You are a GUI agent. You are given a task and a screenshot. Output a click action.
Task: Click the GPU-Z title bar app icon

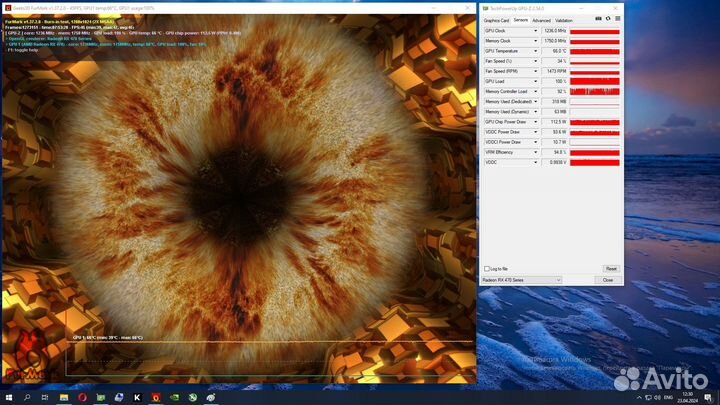(486, 8)
